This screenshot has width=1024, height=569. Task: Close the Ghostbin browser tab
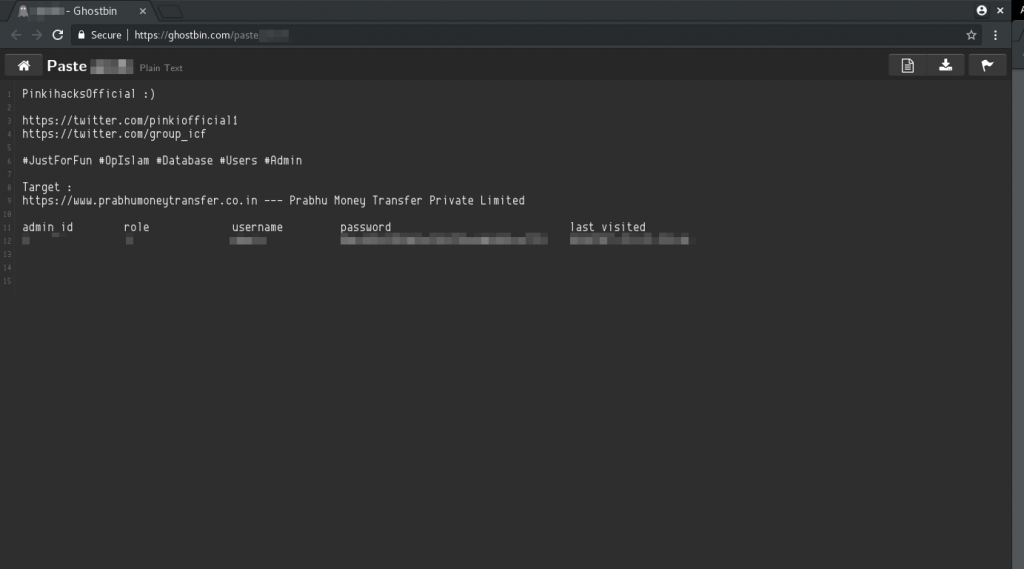tap(142, 11)
